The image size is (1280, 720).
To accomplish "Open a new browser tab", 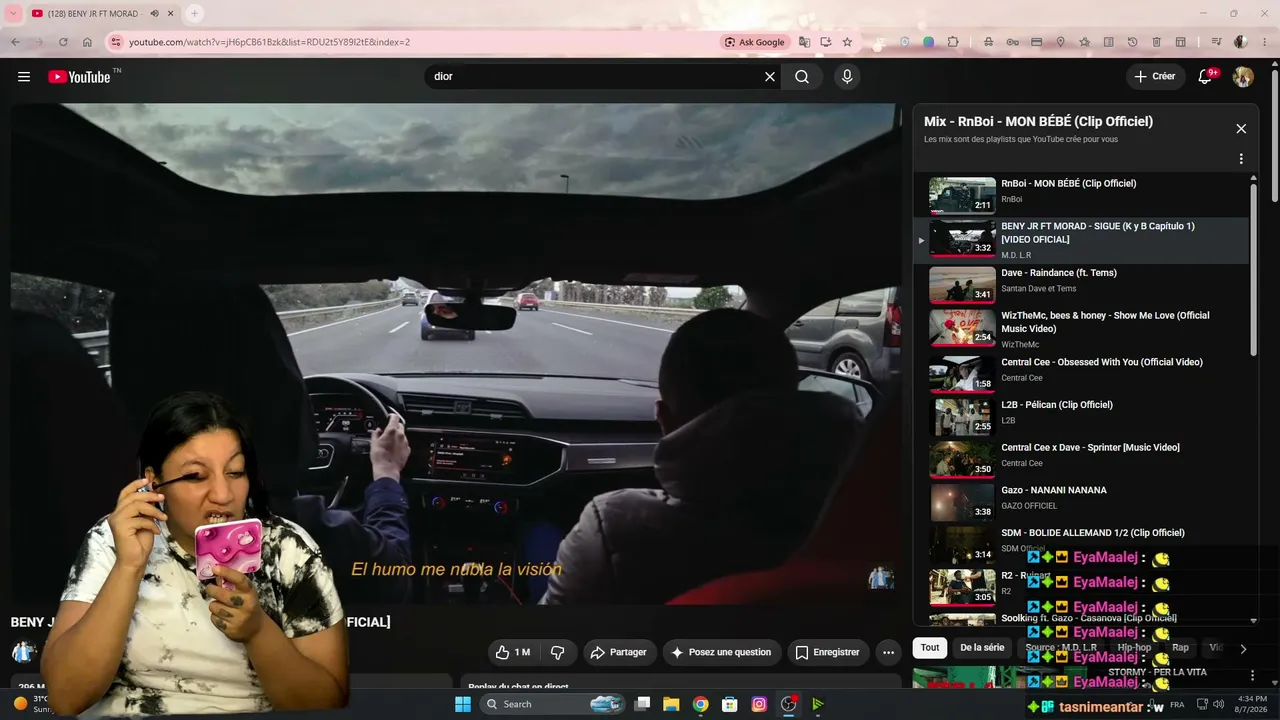I will (194, 14).
